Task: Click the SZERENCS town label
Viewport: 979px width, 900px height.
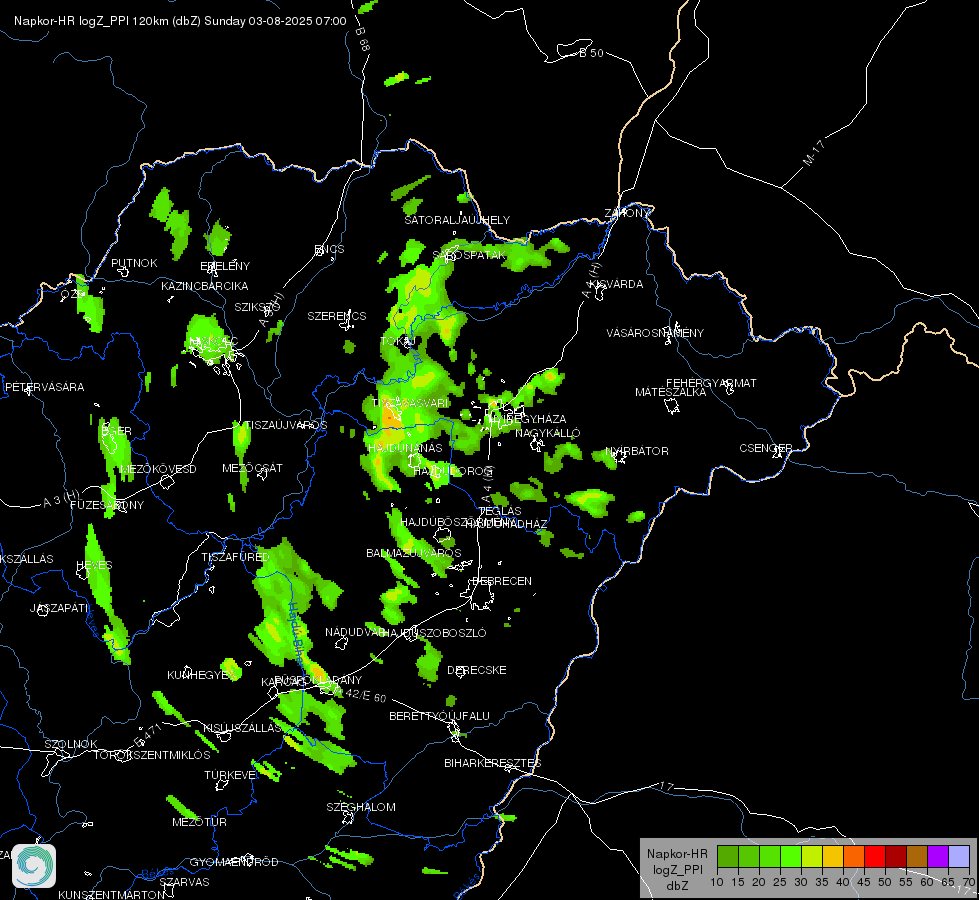Action: click(x=337, y=316)
